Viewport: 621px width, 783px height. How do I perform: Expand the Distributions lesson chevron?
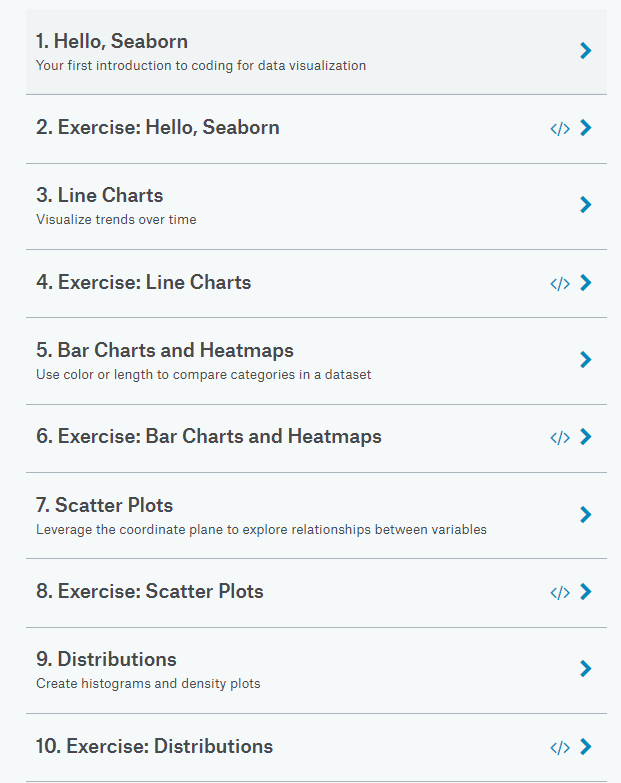point(586,668)
